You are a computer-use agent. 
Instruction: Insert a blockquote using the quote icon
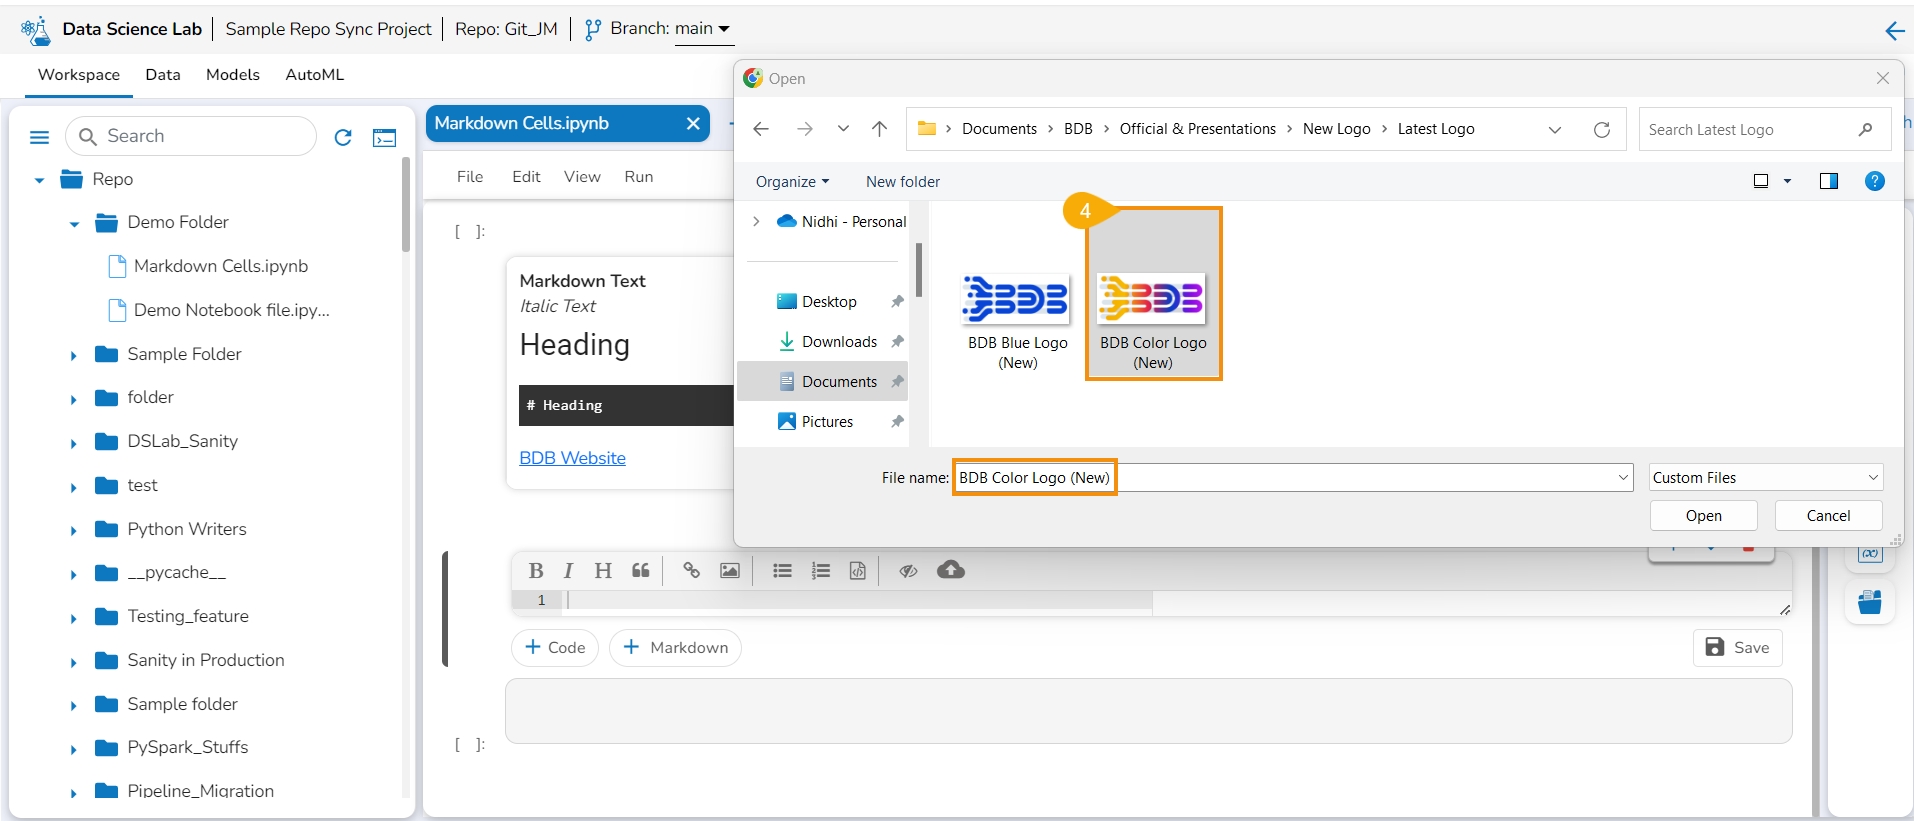(641, 571)
